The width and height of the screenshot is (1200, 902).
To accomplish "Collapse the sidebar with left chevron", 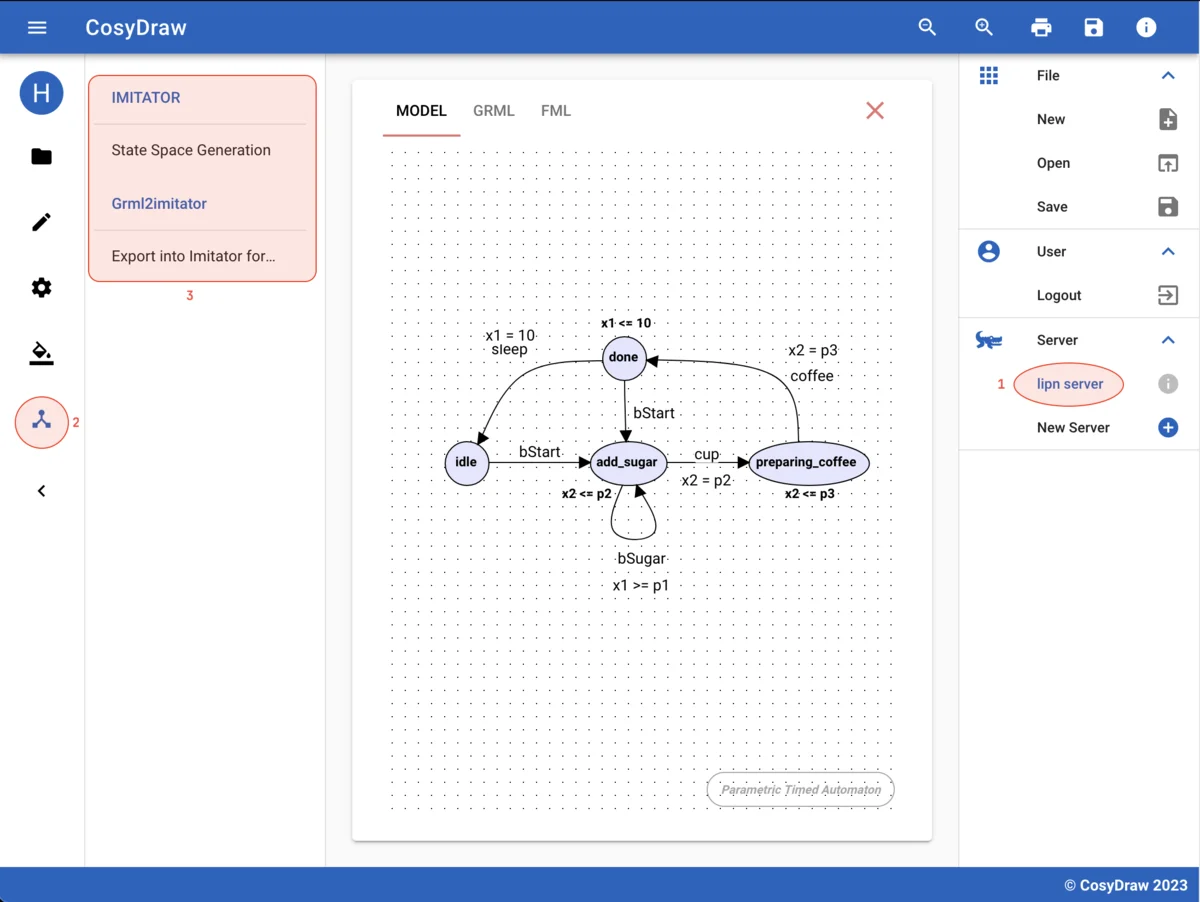I will click(41, 491).
